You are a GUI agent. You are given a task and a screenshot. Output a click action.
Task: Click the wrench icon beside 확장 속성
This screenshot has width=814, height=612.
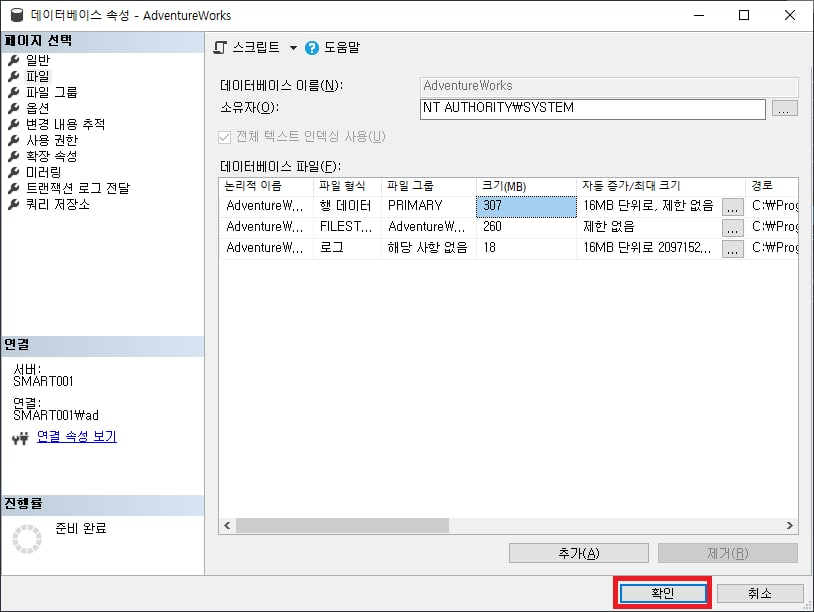(x=14, y=156)
